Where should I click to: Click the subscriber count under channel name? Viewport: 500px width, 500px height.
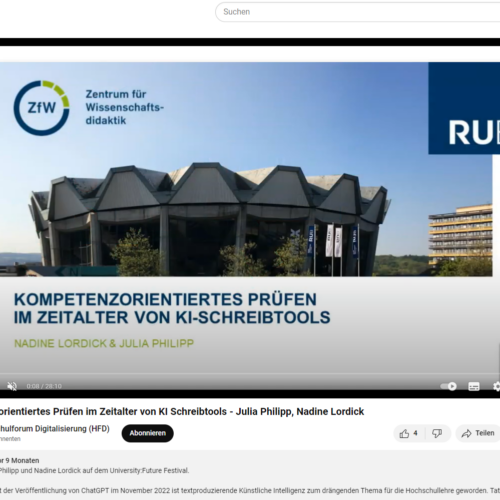[10, 439]
